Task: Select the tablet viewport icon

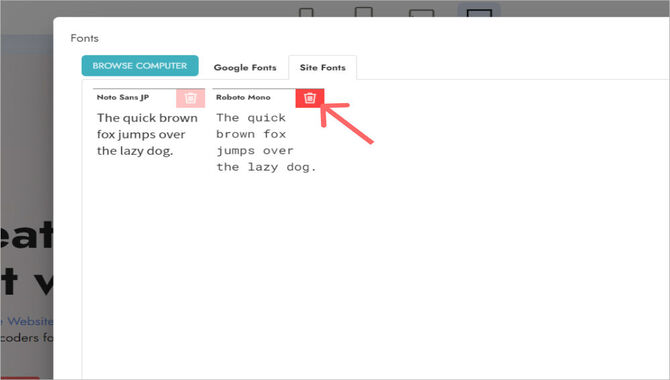Action: tap(364, 12)
